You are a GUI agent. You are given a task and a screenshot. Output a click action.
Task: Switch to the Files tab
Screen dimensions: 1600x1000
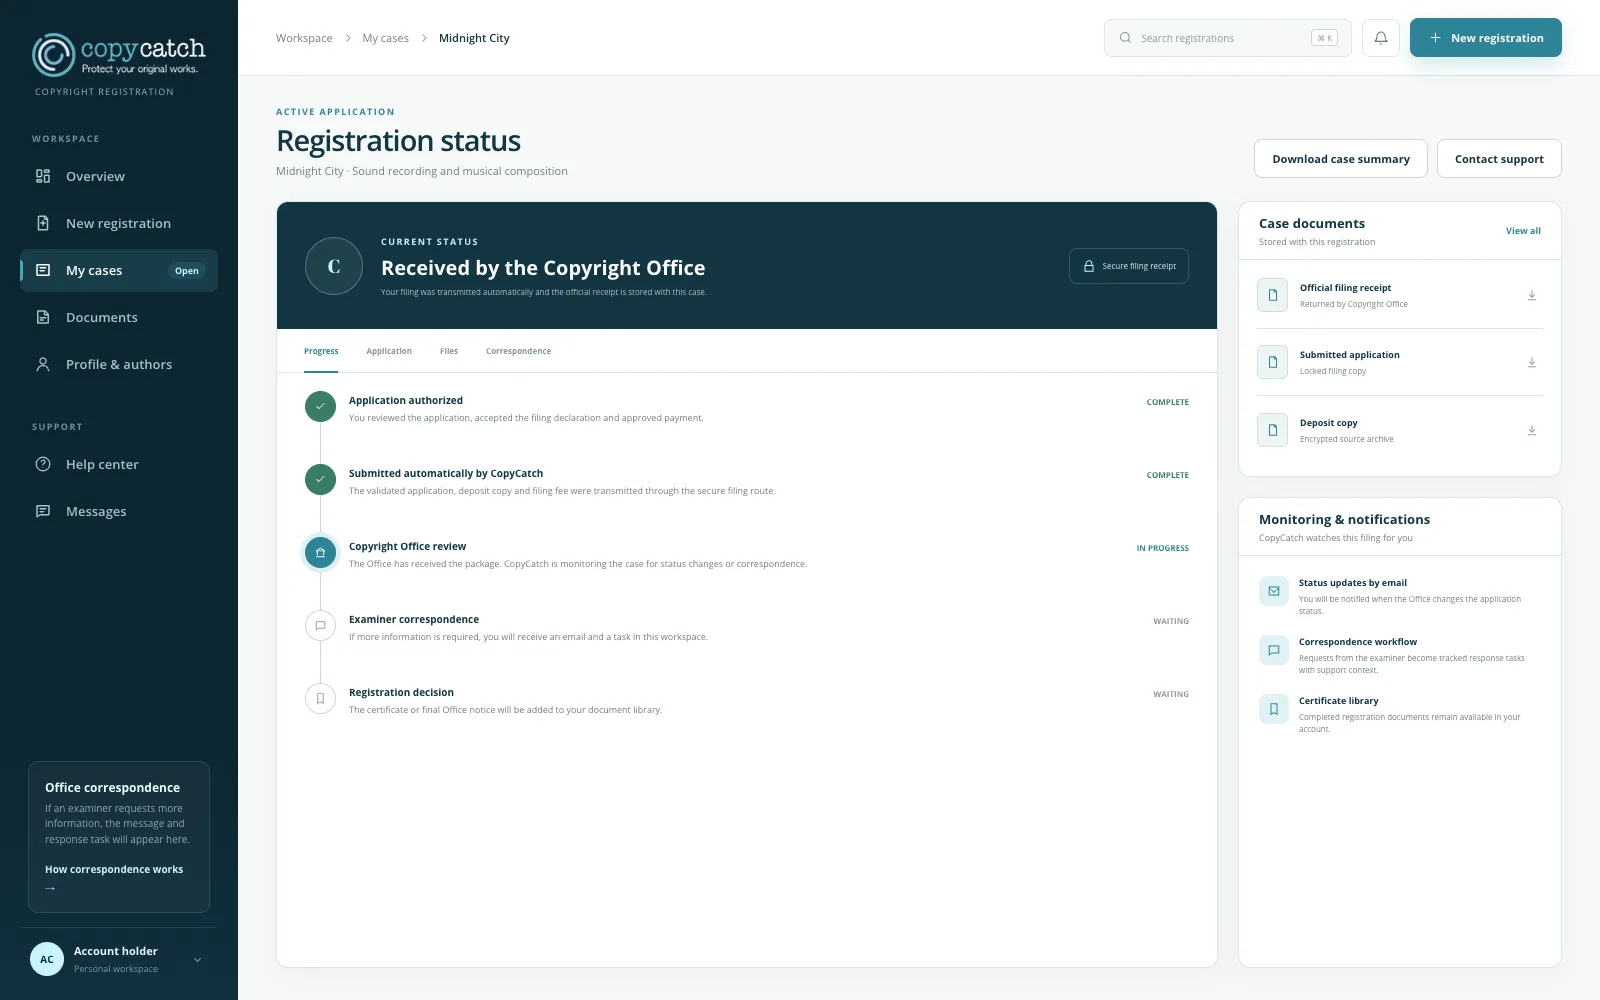449,351
